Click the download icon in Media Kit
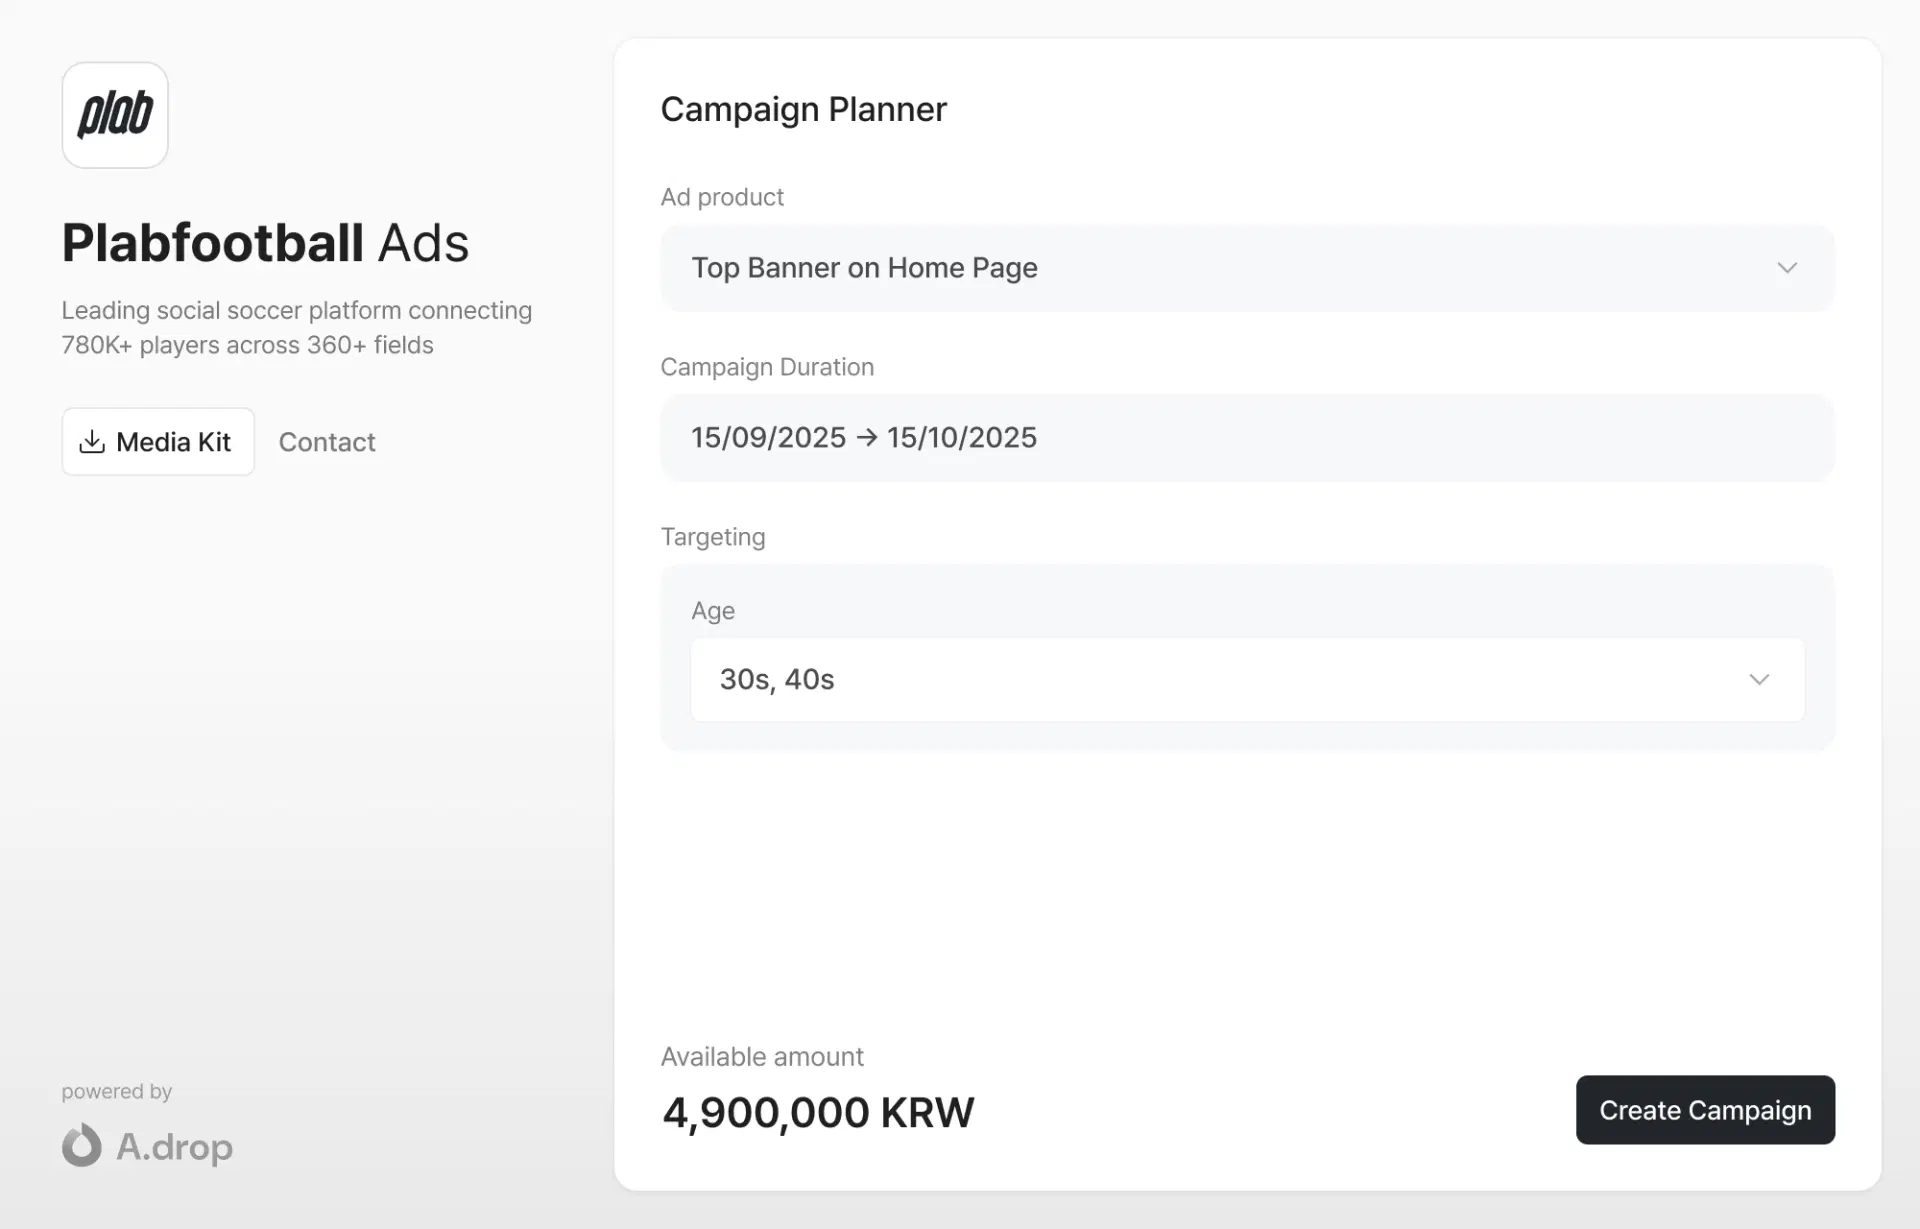 92,441
